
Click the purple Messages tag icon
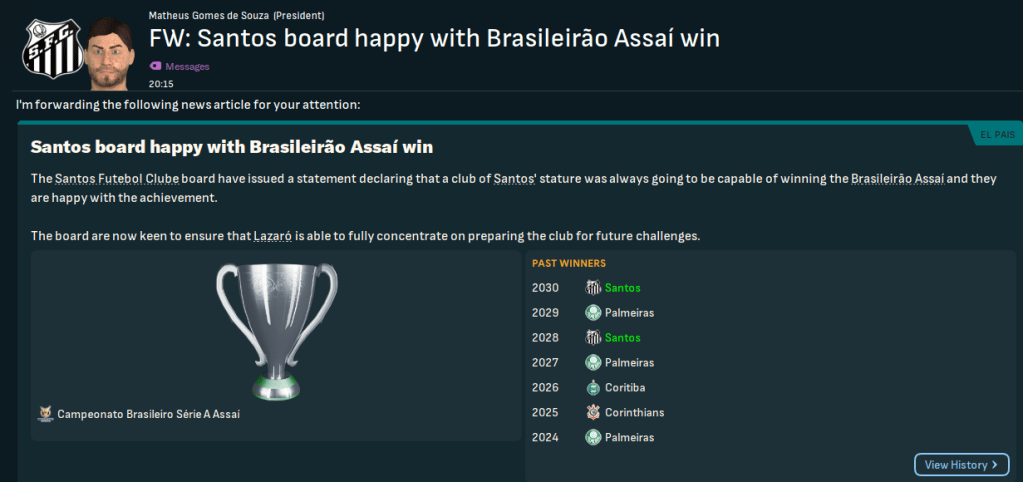[155, 66]
